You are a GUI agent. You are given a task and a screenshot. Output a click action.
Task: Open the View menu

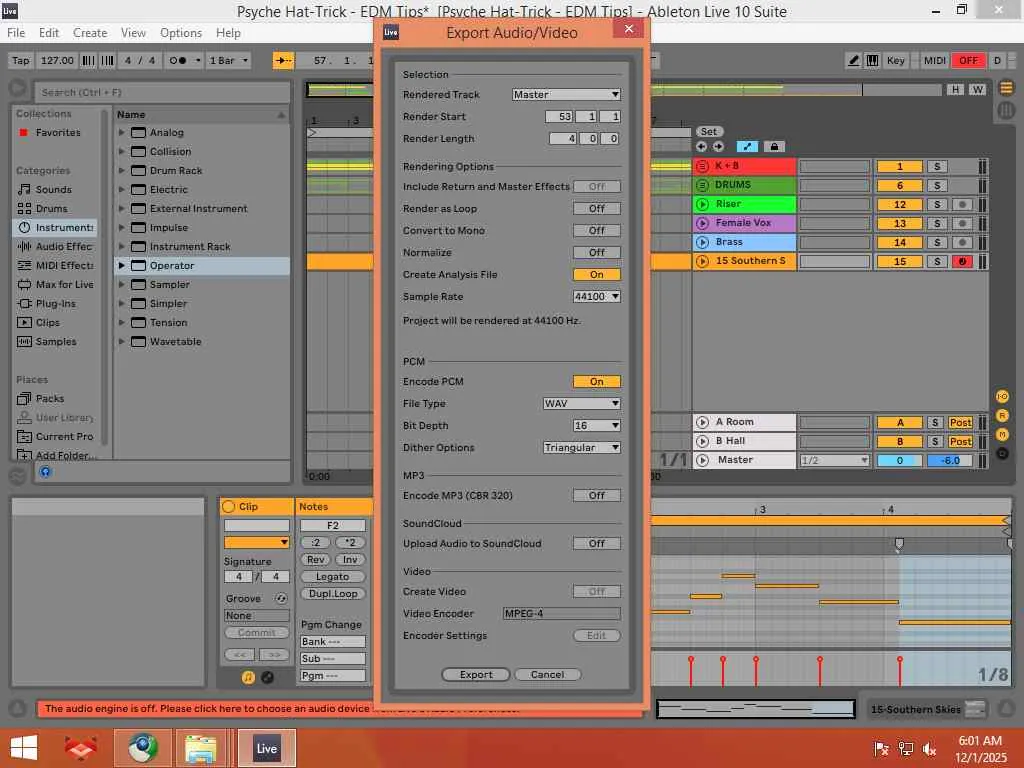[x=133, y=33]
